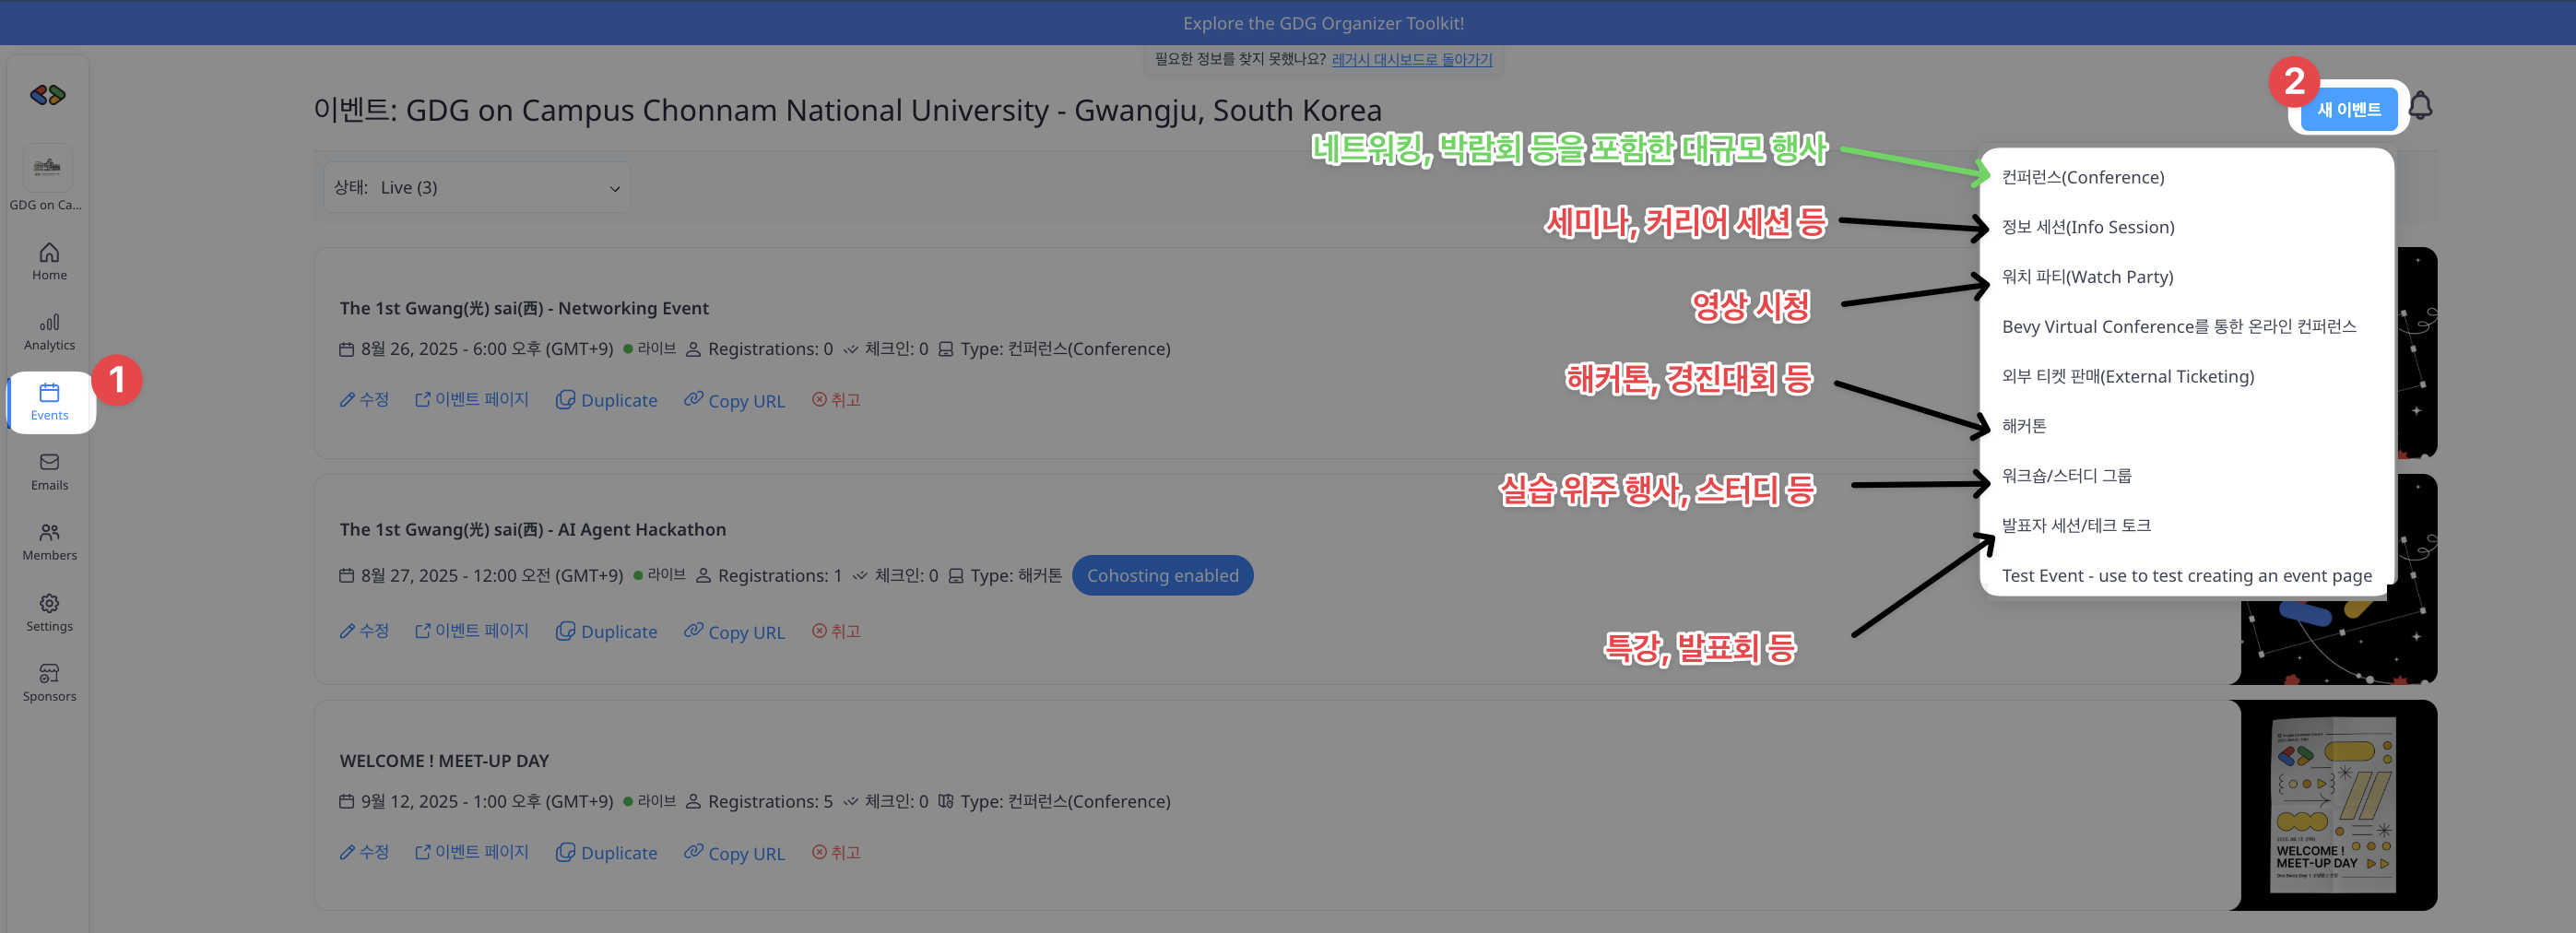Click the notification bell icon

click(x=2420, y=106)
